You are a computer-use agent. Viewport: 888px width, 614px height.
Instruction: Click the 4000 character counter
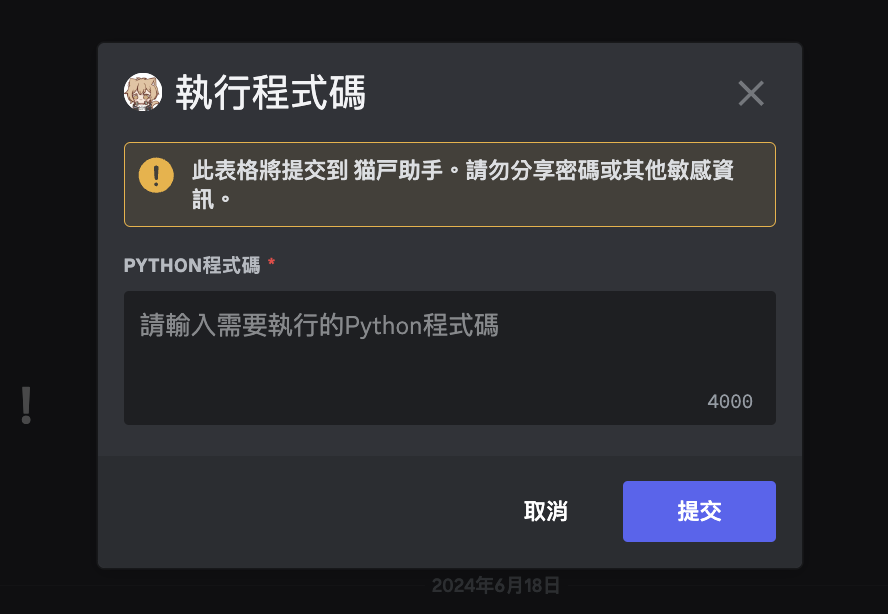[x=731, y=401]
